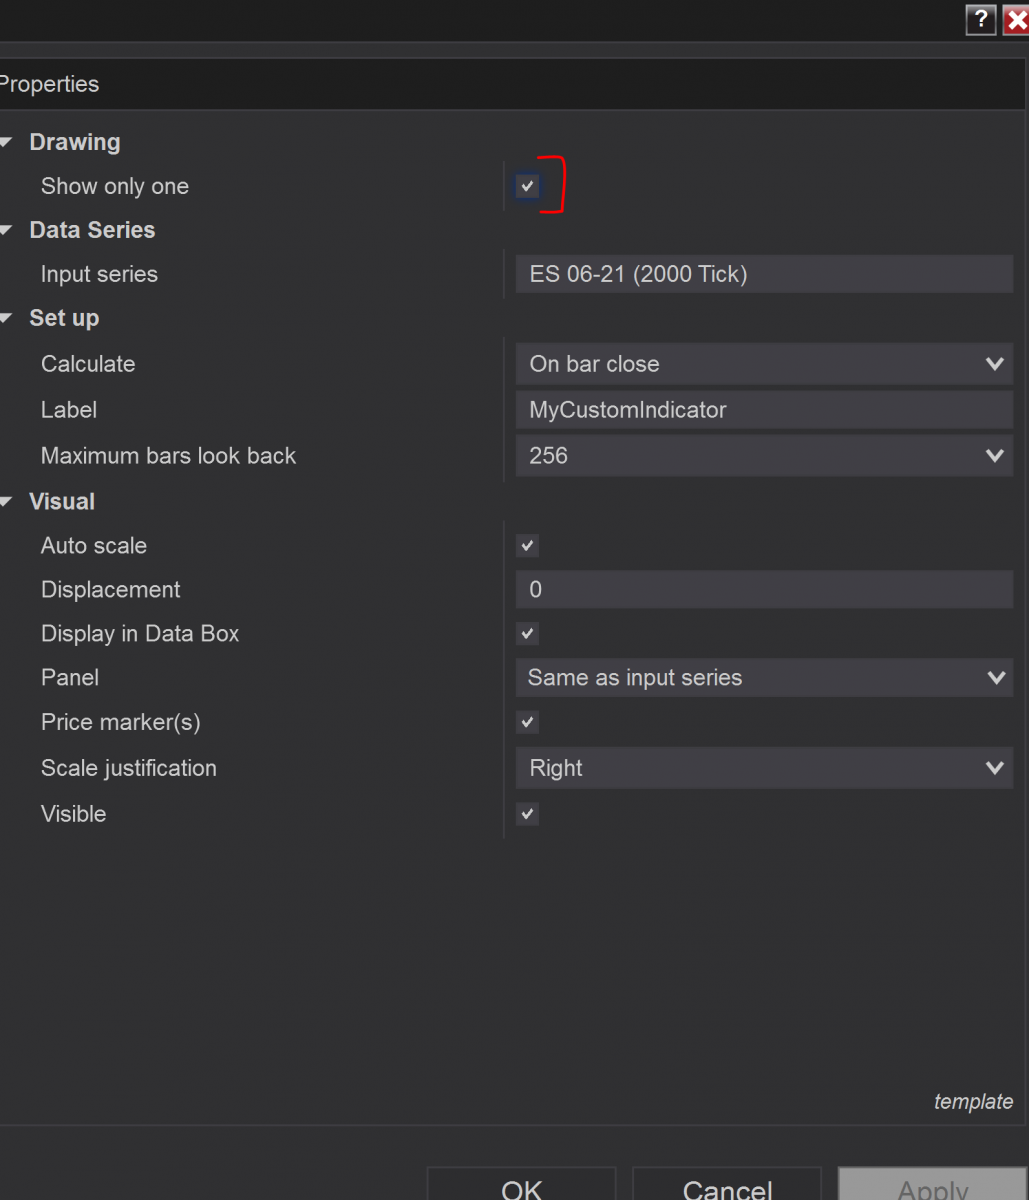The height and width of the screenshot is (1200, 1029).
Task: Open the Panel dropdown
Action: tap(764, 678)
